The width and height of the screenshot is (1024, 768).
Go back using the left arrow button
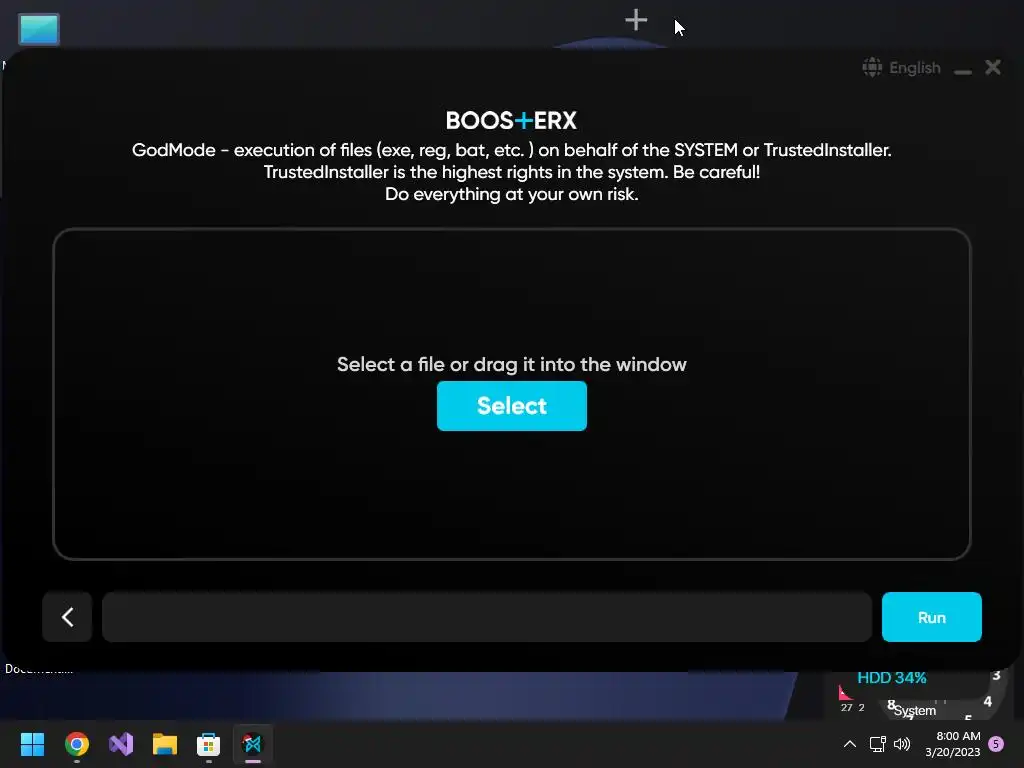[67, 617]
